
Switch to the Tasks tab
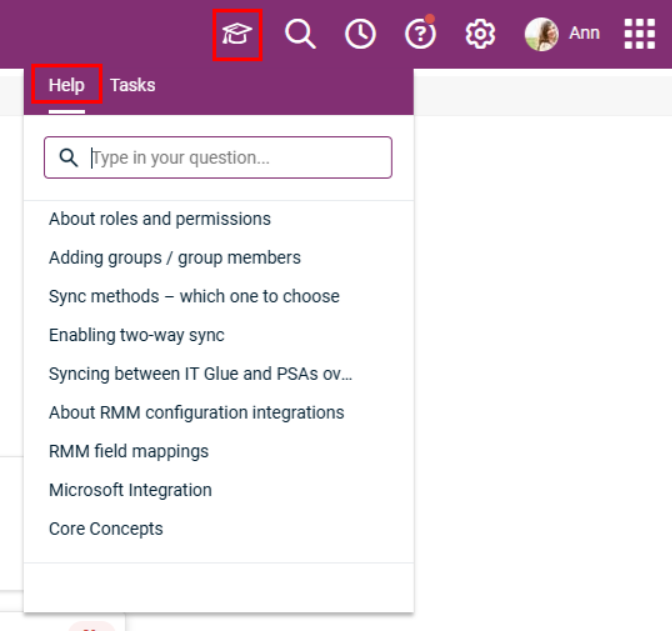(x=132, y=85)
